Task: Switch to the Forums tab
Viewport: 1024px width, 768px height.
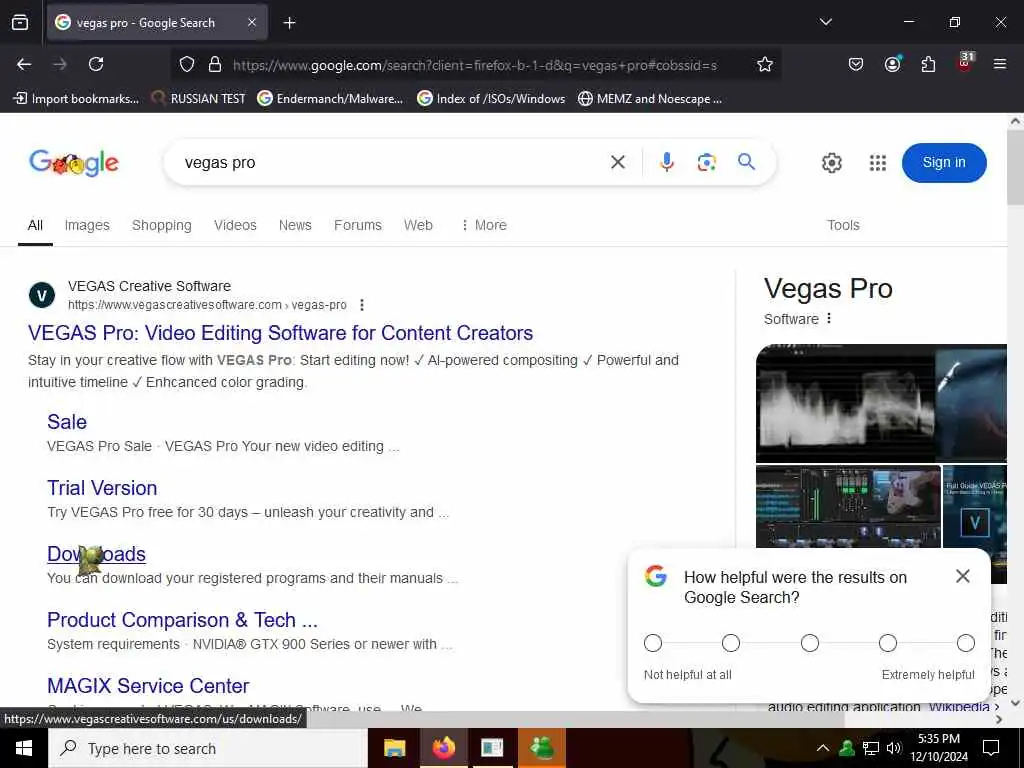Action: (x=358, y=225)
